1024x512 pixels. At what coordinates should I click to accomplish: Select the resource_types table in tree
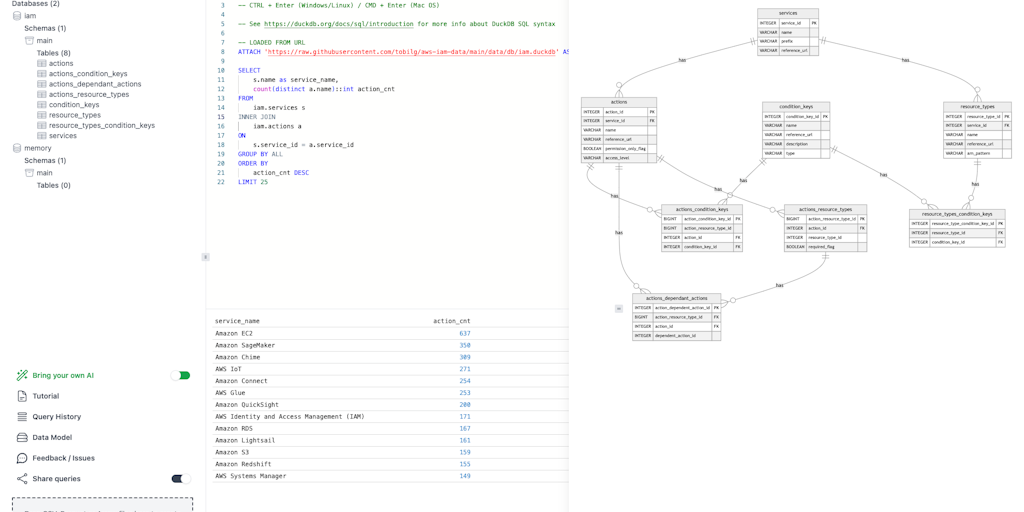[x=74, y=115]
